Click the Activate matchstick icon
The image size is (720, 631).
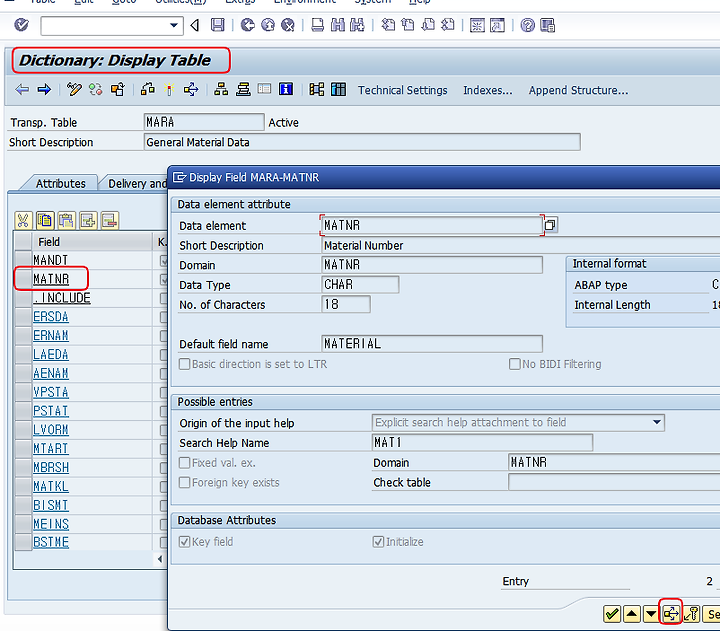169,89
